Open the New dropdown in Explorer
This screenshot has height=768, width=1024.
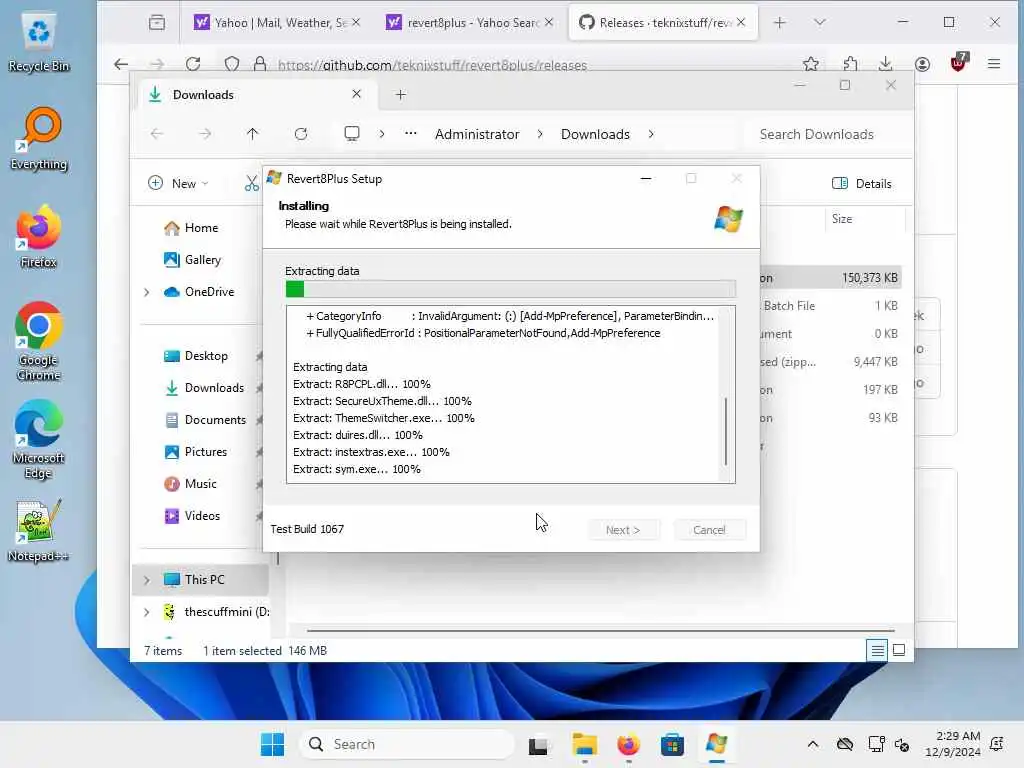(178, 184)
